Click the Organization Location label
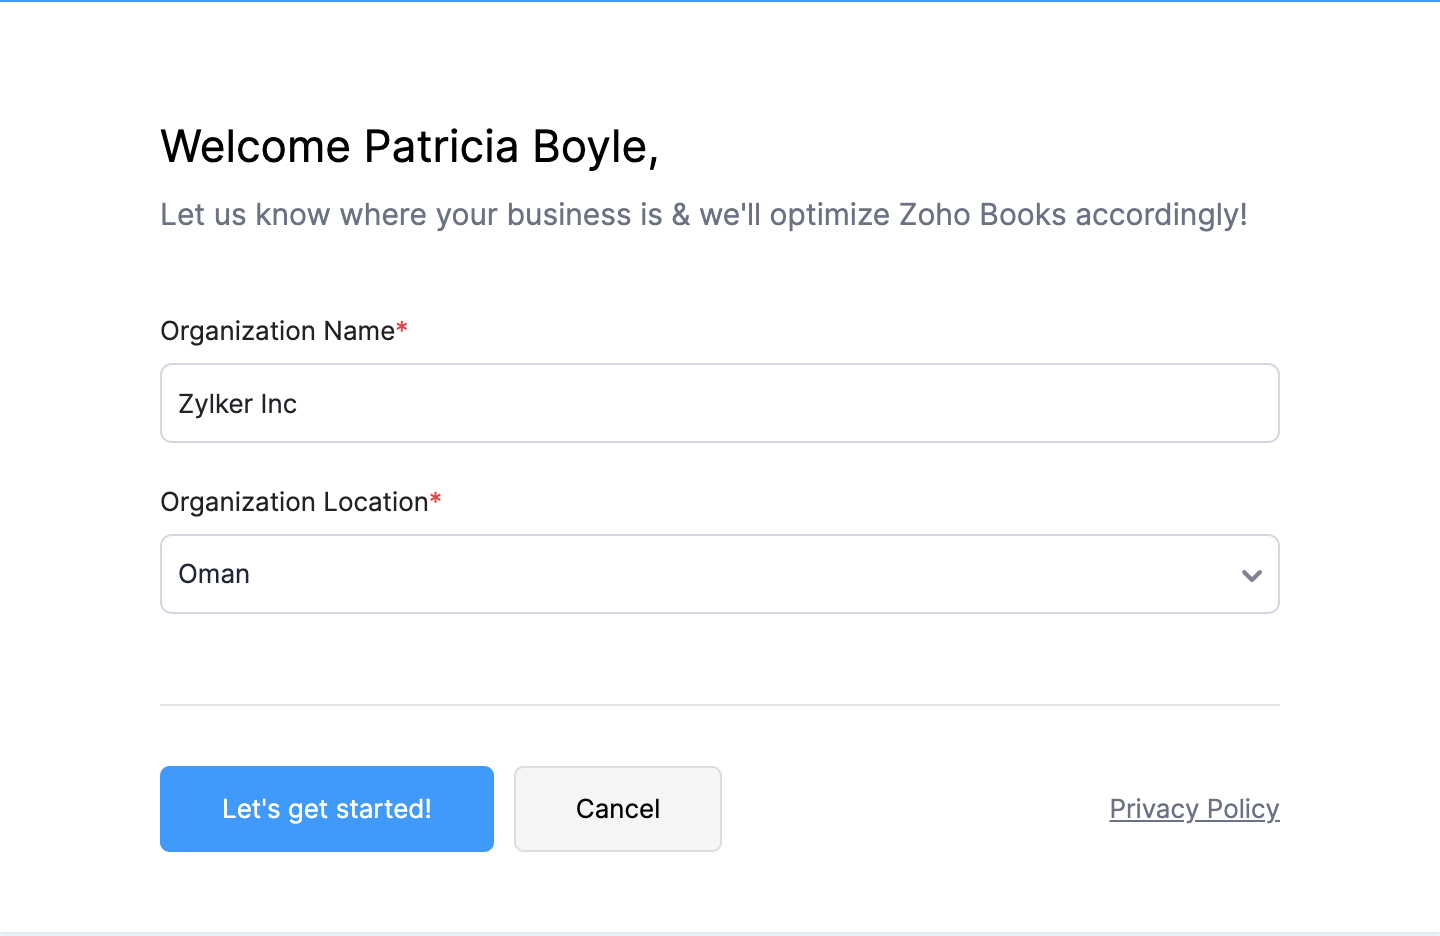The image size is (1440, 936). click(x=294, y=502)
